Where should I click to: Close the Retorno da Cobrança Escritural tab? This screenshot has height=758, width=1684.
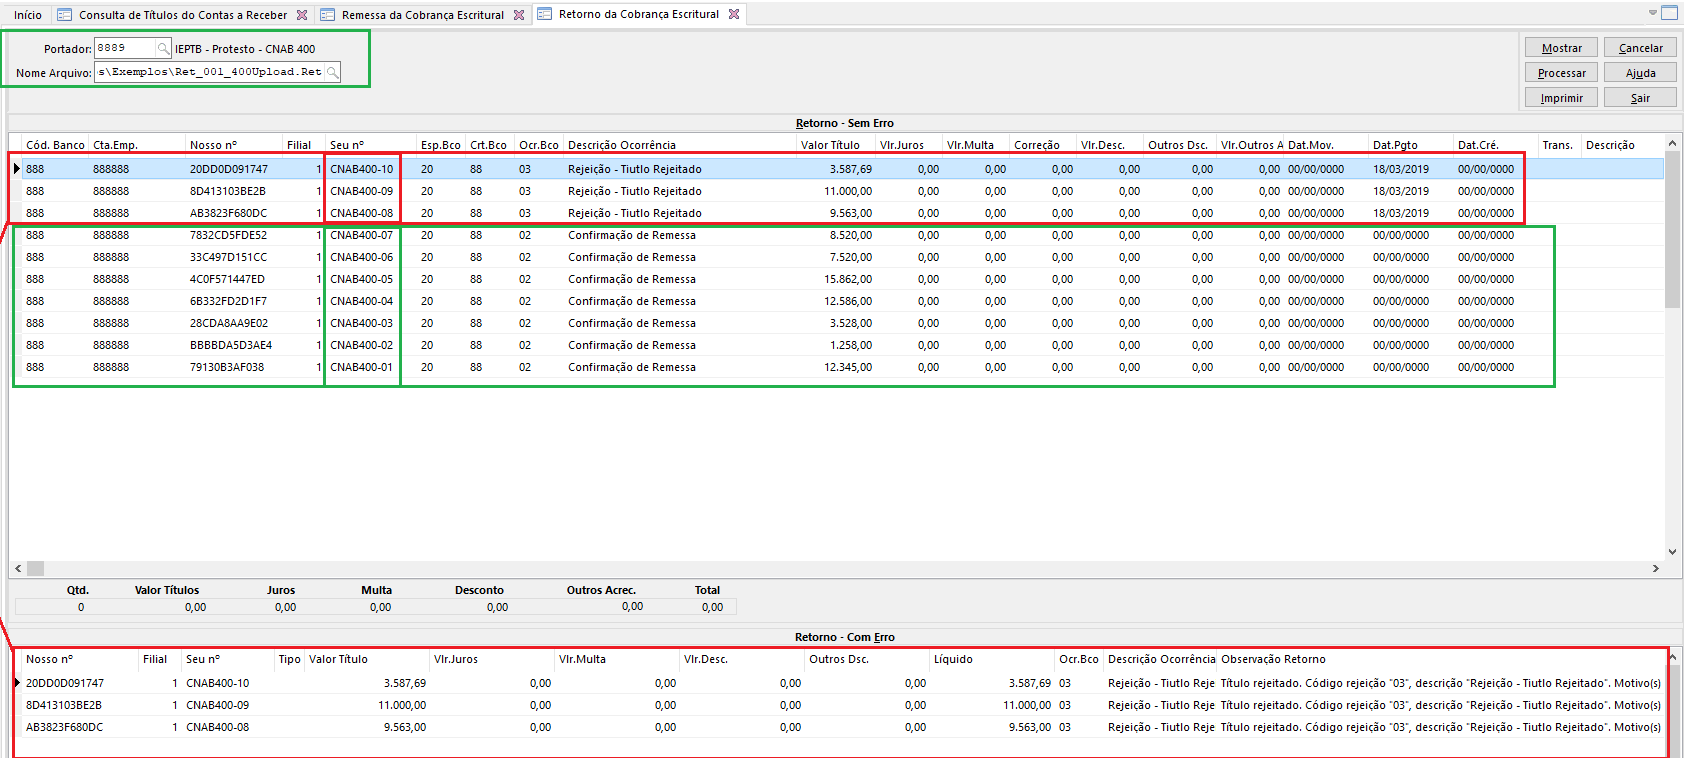click(734, 14)
